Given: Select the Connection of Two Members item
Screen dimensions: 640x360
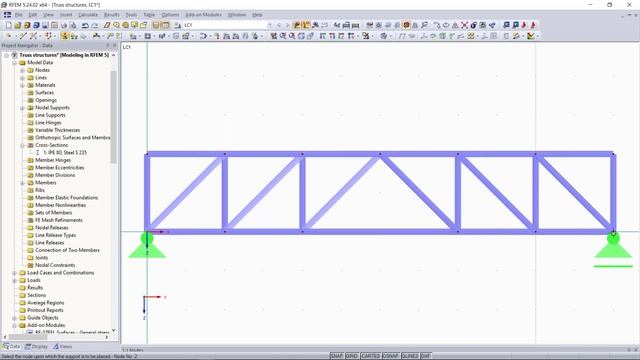Looking at the screenshot, I should pos(67,250).
